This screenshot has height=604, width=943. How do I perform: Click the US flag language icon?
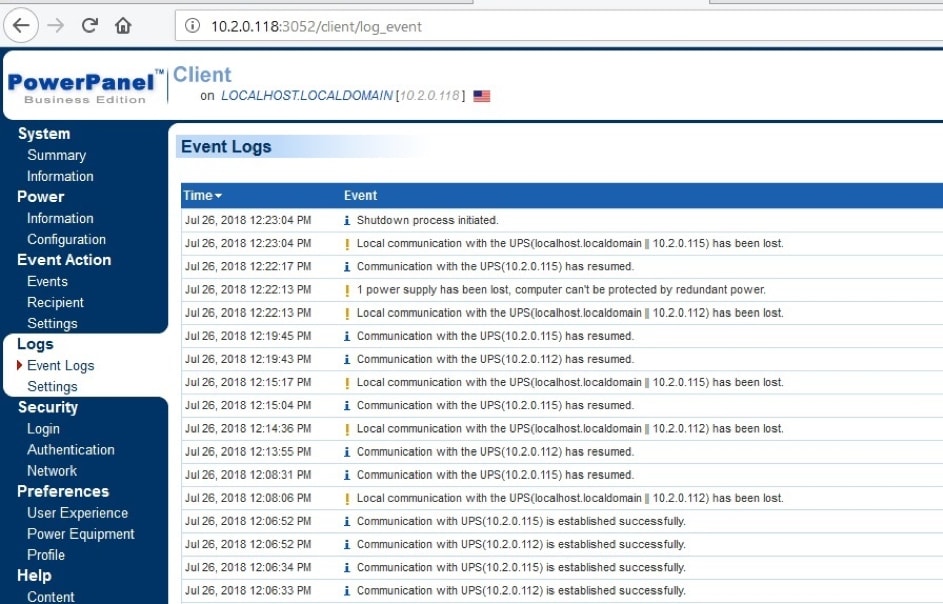[482, 96]
